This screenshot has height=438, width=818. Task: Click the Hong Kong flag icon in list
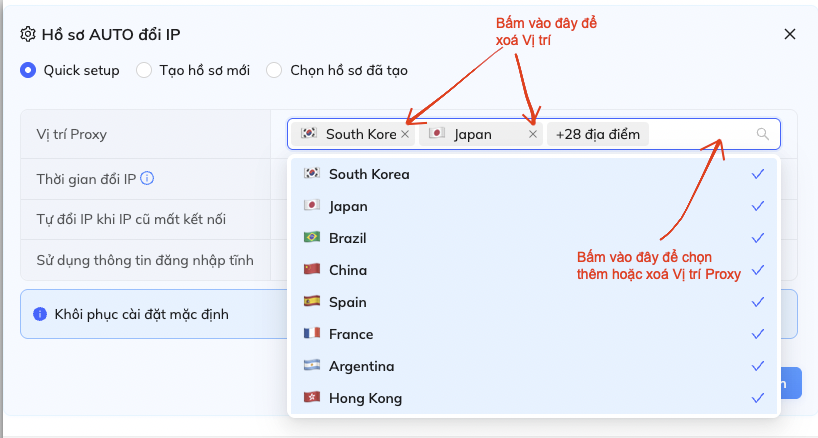pyautogui.click(x=311, y=398)
